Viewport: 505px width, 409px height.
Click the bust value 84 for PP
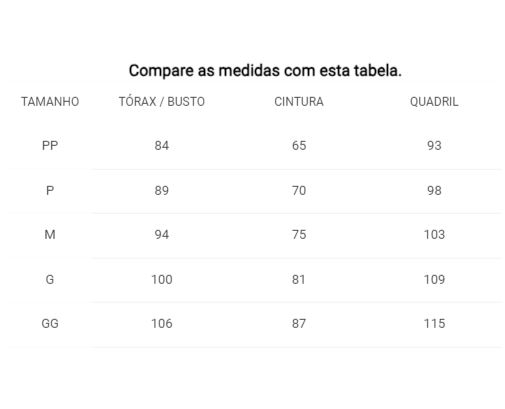coord(162,146)
